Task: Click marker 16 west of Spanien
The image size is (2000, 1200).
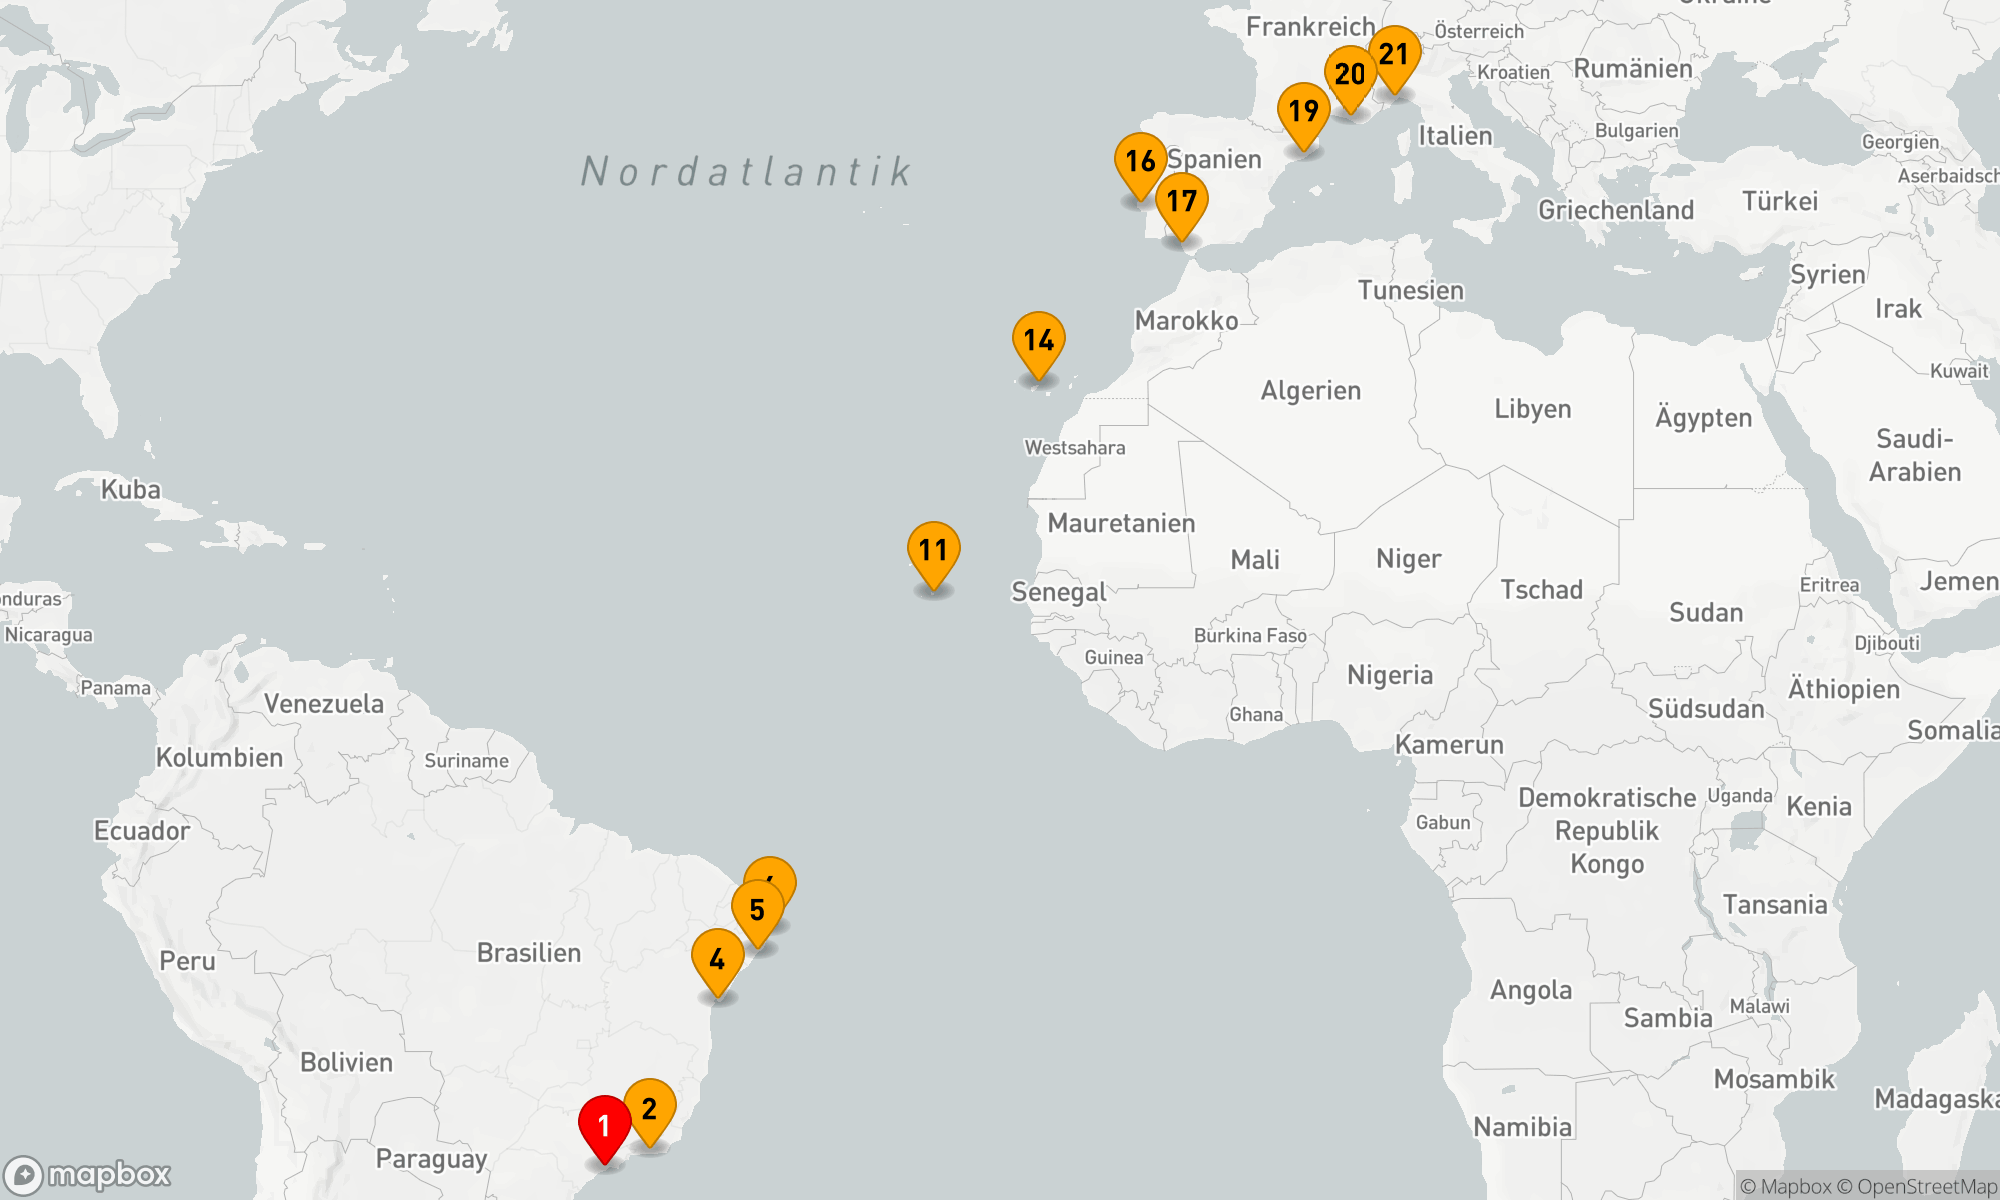Action: tap(1140, 165)
